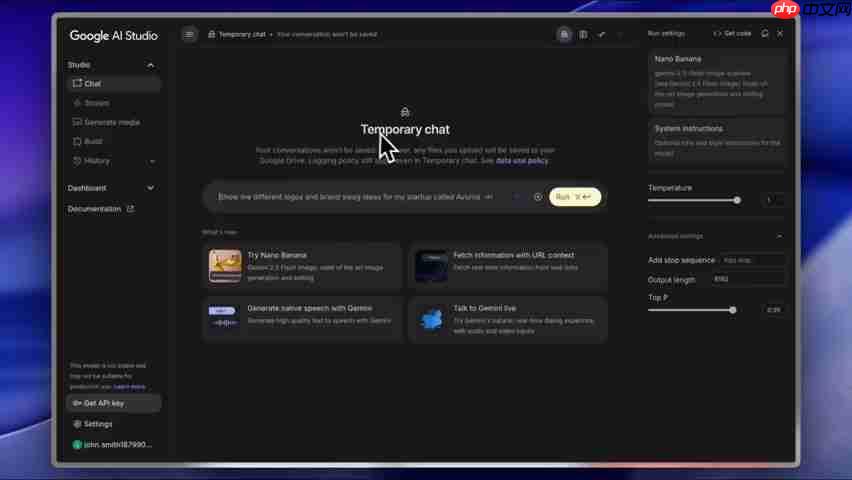Image resolution: width=852 pixels, height=480 pixels.
Task: Click the Temporary chat heading
Action: (x=405, y=129)
